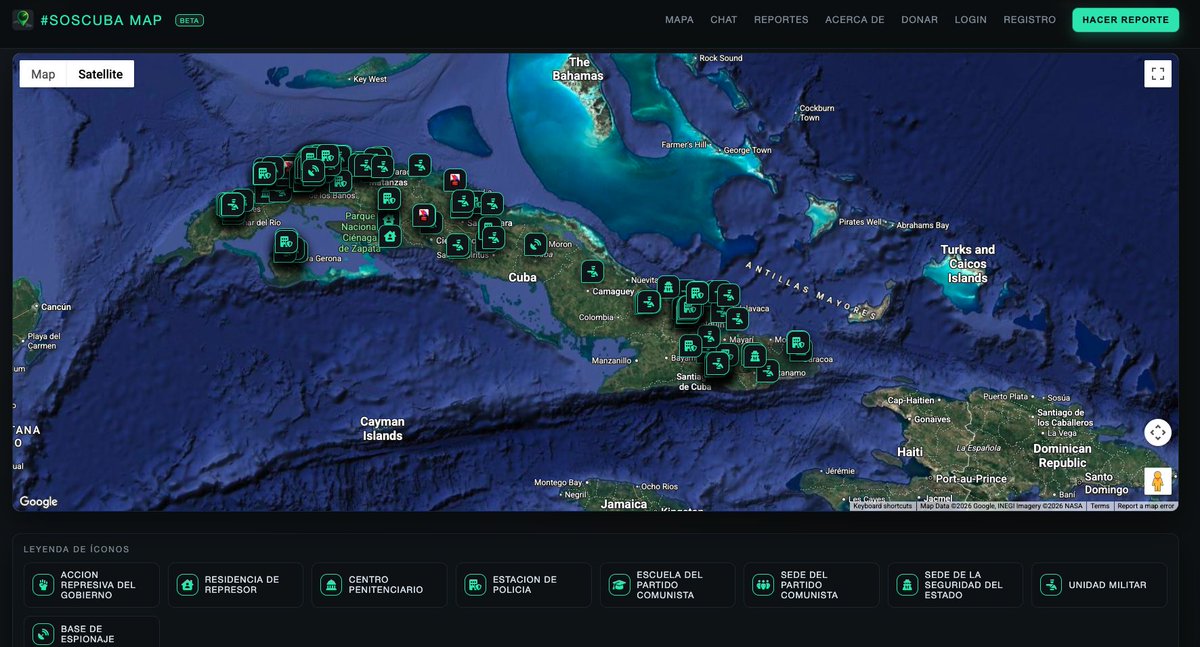The height and width of the screenshot is (647, 1200).
Task: Open the Keyboard shortcuts link
Action: coord(883,506)
